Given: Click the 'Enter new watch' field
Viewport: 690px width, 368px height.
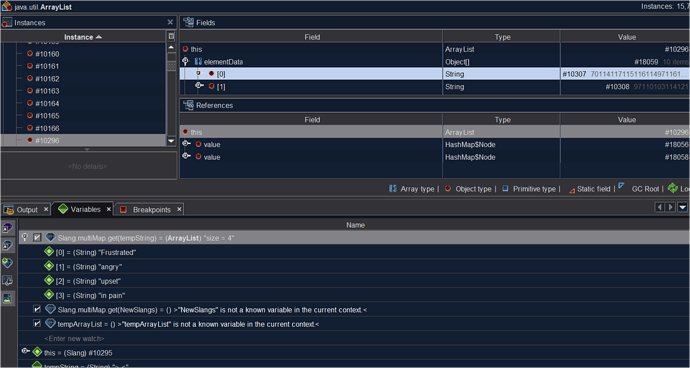Looking at the screenshot, I should click(74, 339).
